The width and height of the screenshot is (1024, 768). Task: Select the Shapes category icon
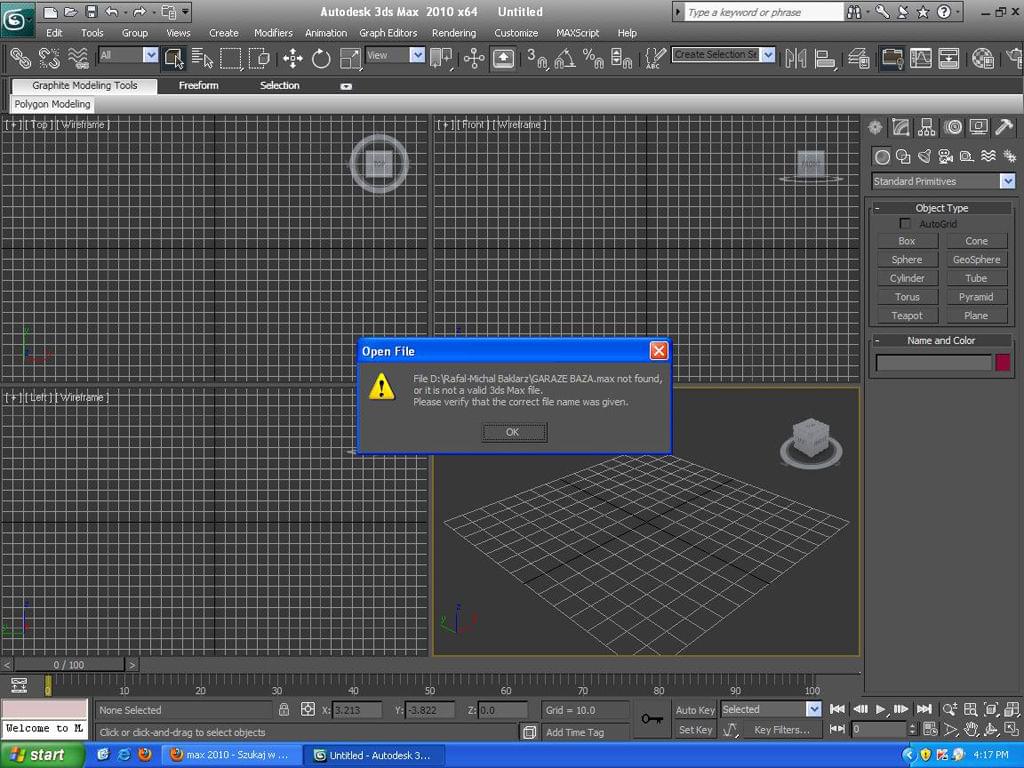903,156
